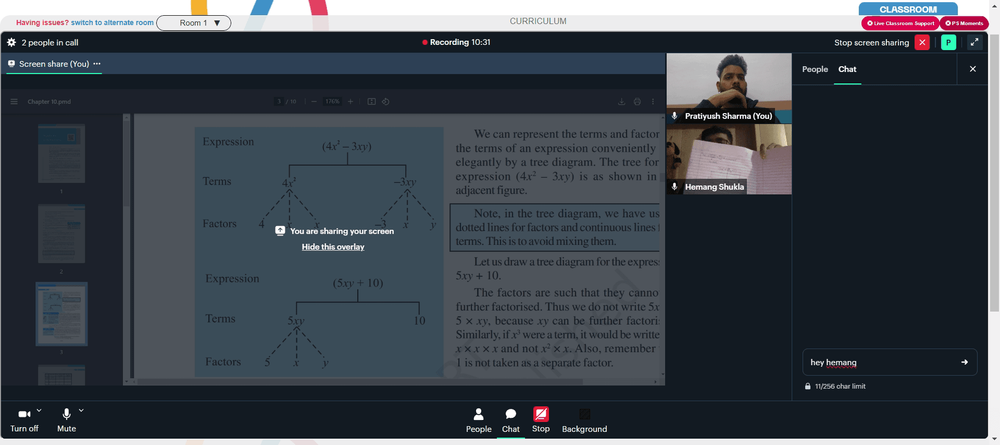
Task: Open PDF viewer more-options menu
Action: point(652,101)
